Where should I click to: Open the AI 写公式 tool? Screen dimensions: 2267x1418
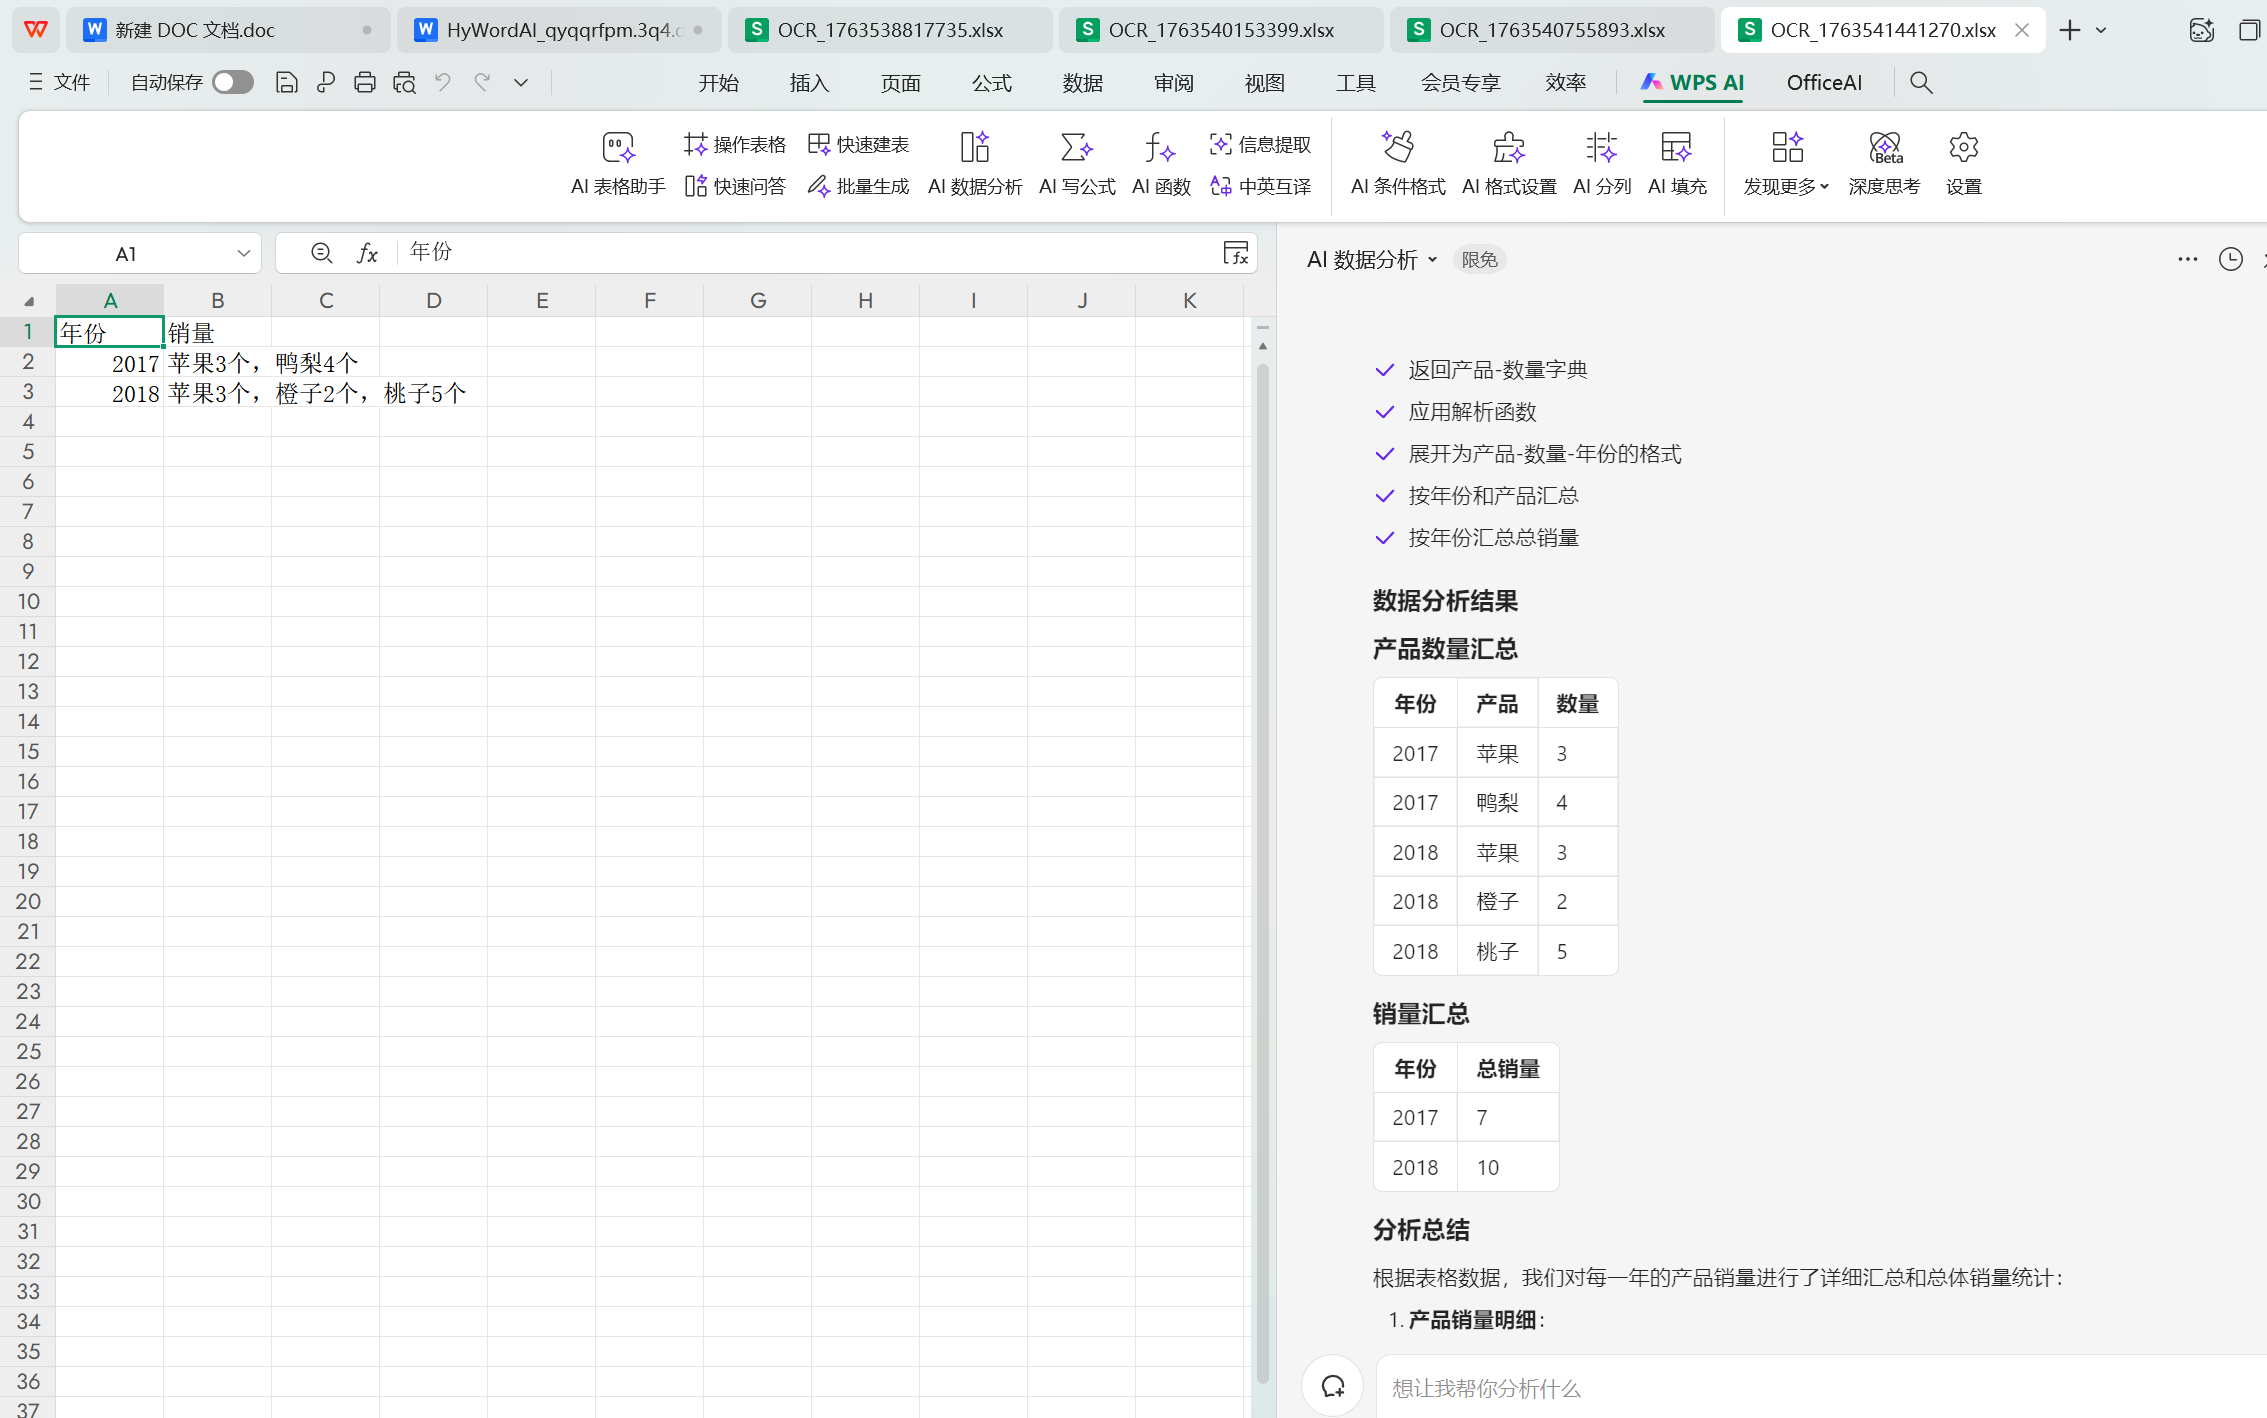click(x=1076, y=162)
